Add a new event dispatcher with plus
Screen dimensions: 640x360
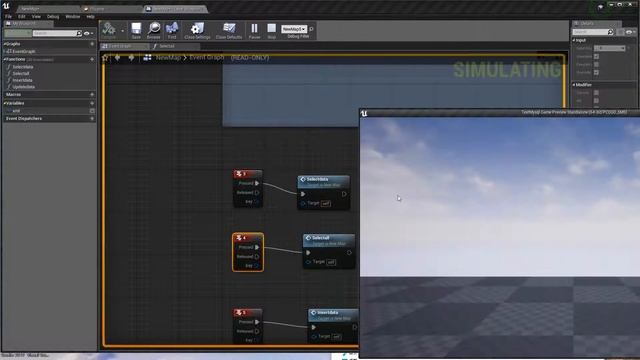pyautogui.click(x=92, y=118)
